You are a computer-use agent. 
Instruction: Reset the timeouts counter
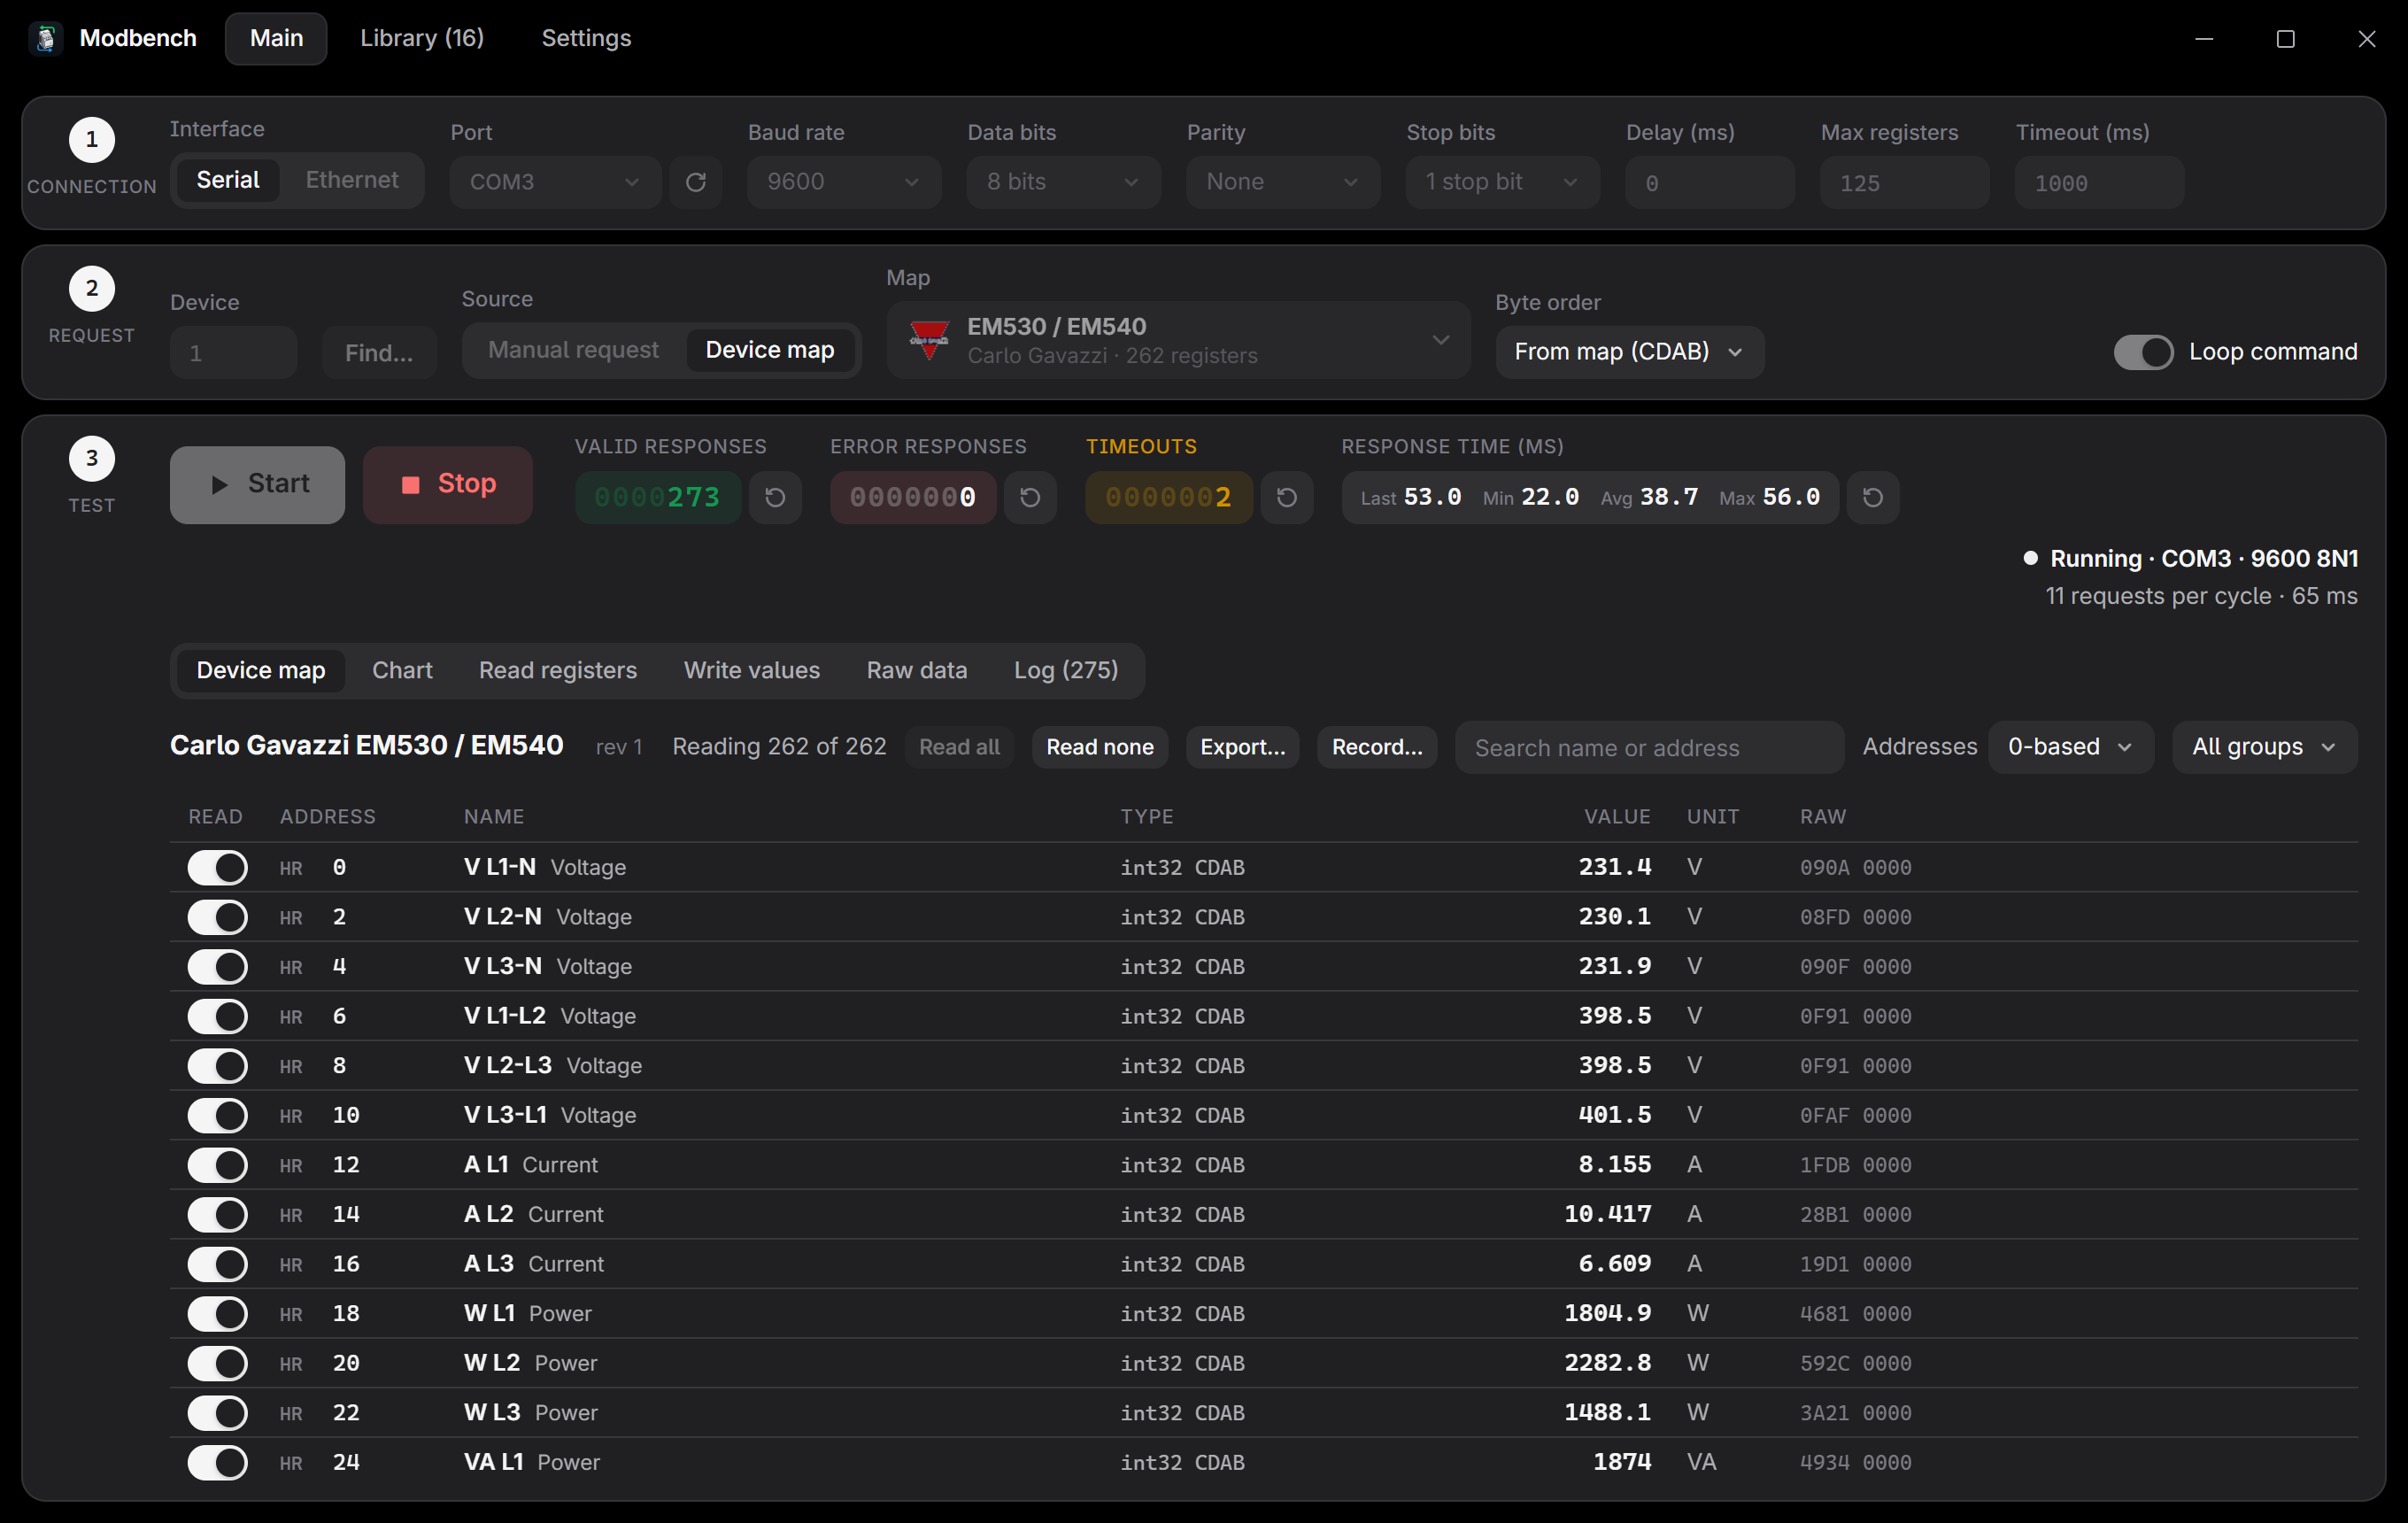click(x=1287, y=497)
